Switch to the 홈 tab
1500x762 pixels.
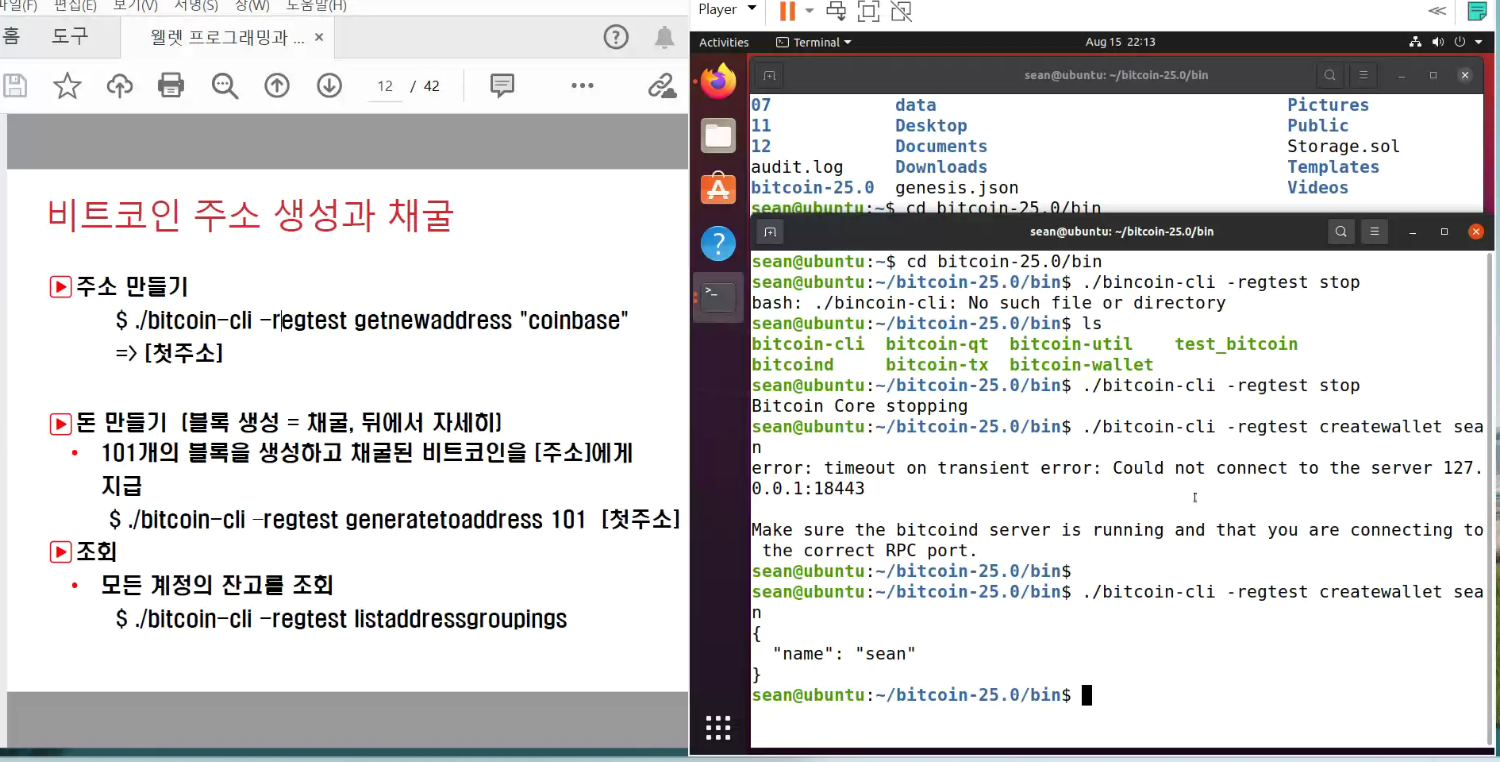pyautogui.click(x=11, y=37)
